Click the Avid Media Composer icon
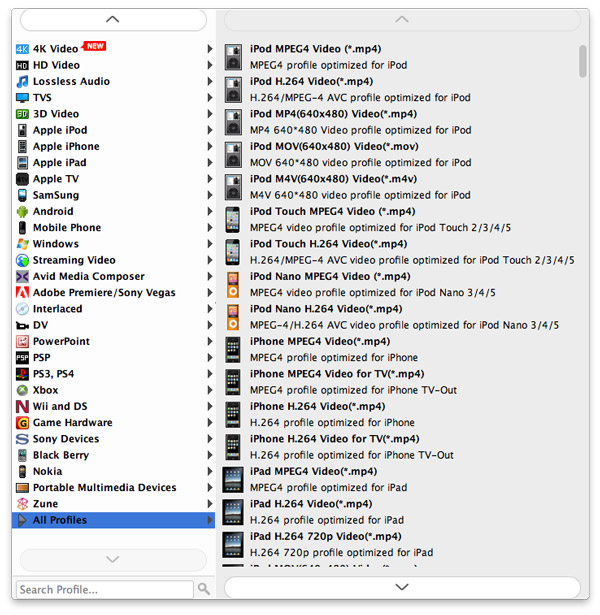 click(22, 277)
